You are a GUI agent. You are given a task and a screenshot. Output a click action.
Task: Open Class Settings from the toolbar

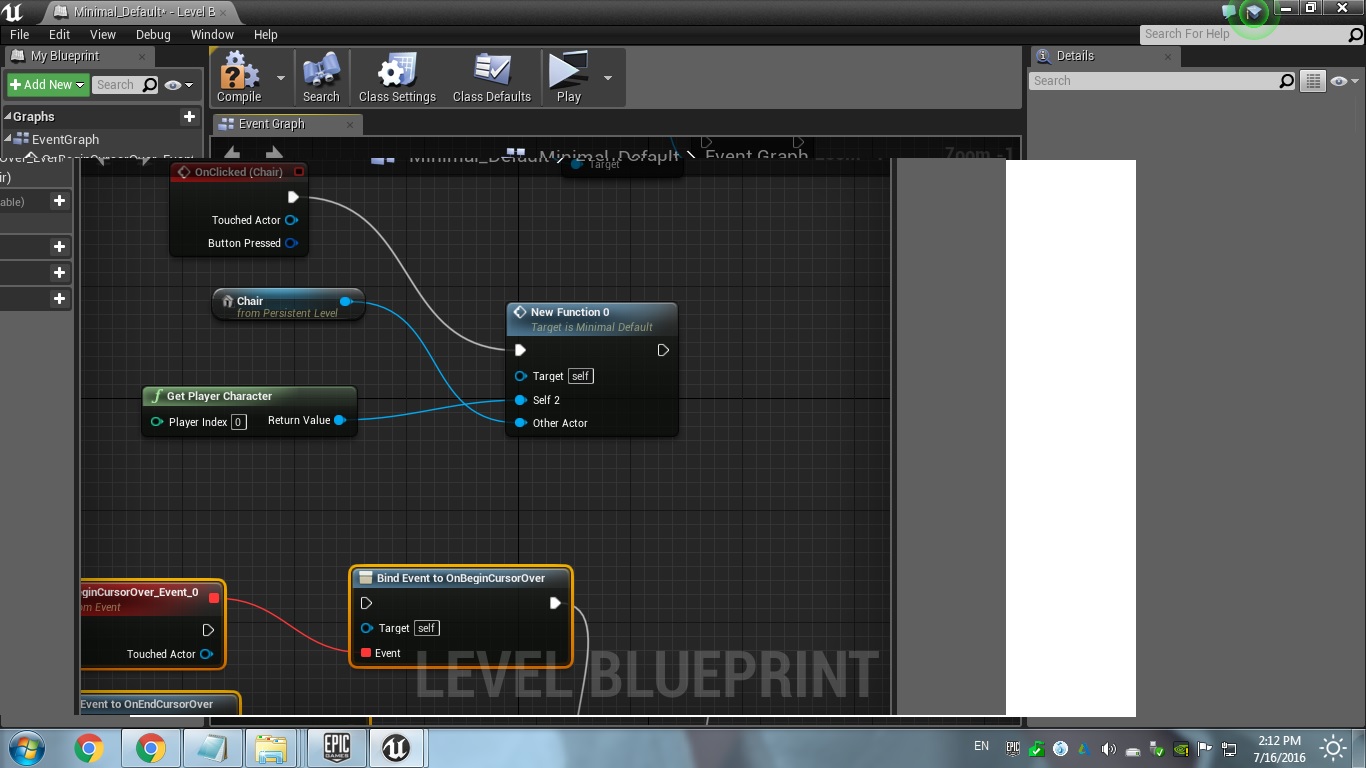click(397, 78)
